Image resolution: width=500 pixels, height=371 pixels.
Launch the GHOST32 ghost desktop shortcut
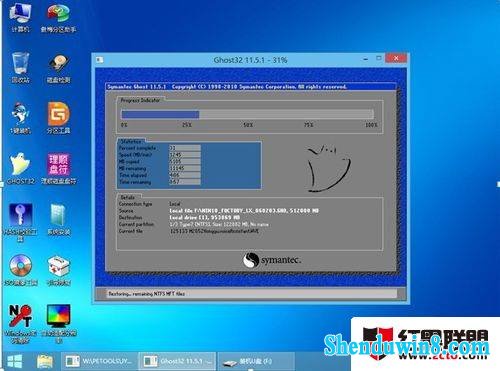[21, 169]
